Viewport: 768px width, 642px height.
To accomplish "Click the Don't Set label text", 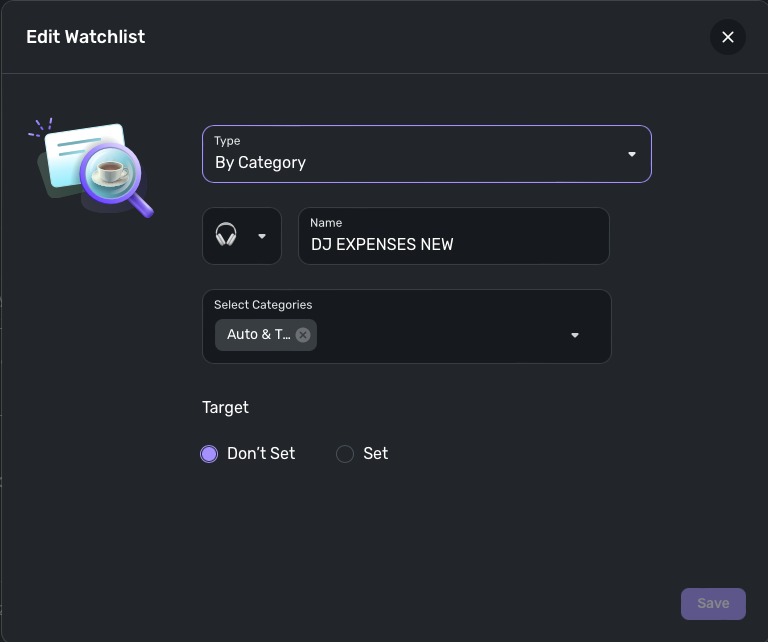I will coord(261,454).
